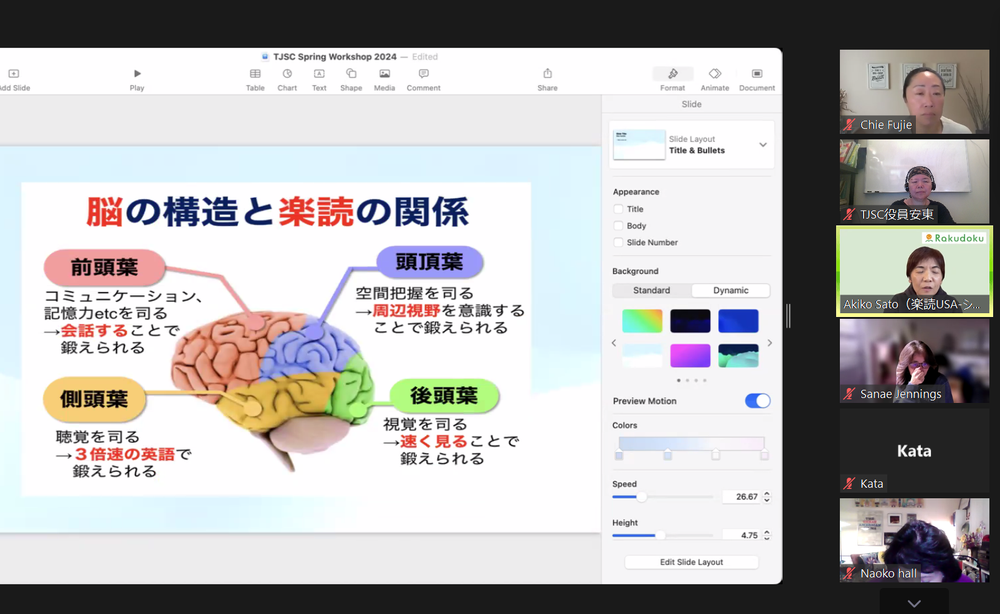Enable the Body appearance checkbox
This screenshot has width=1000, height=614.
618,225
